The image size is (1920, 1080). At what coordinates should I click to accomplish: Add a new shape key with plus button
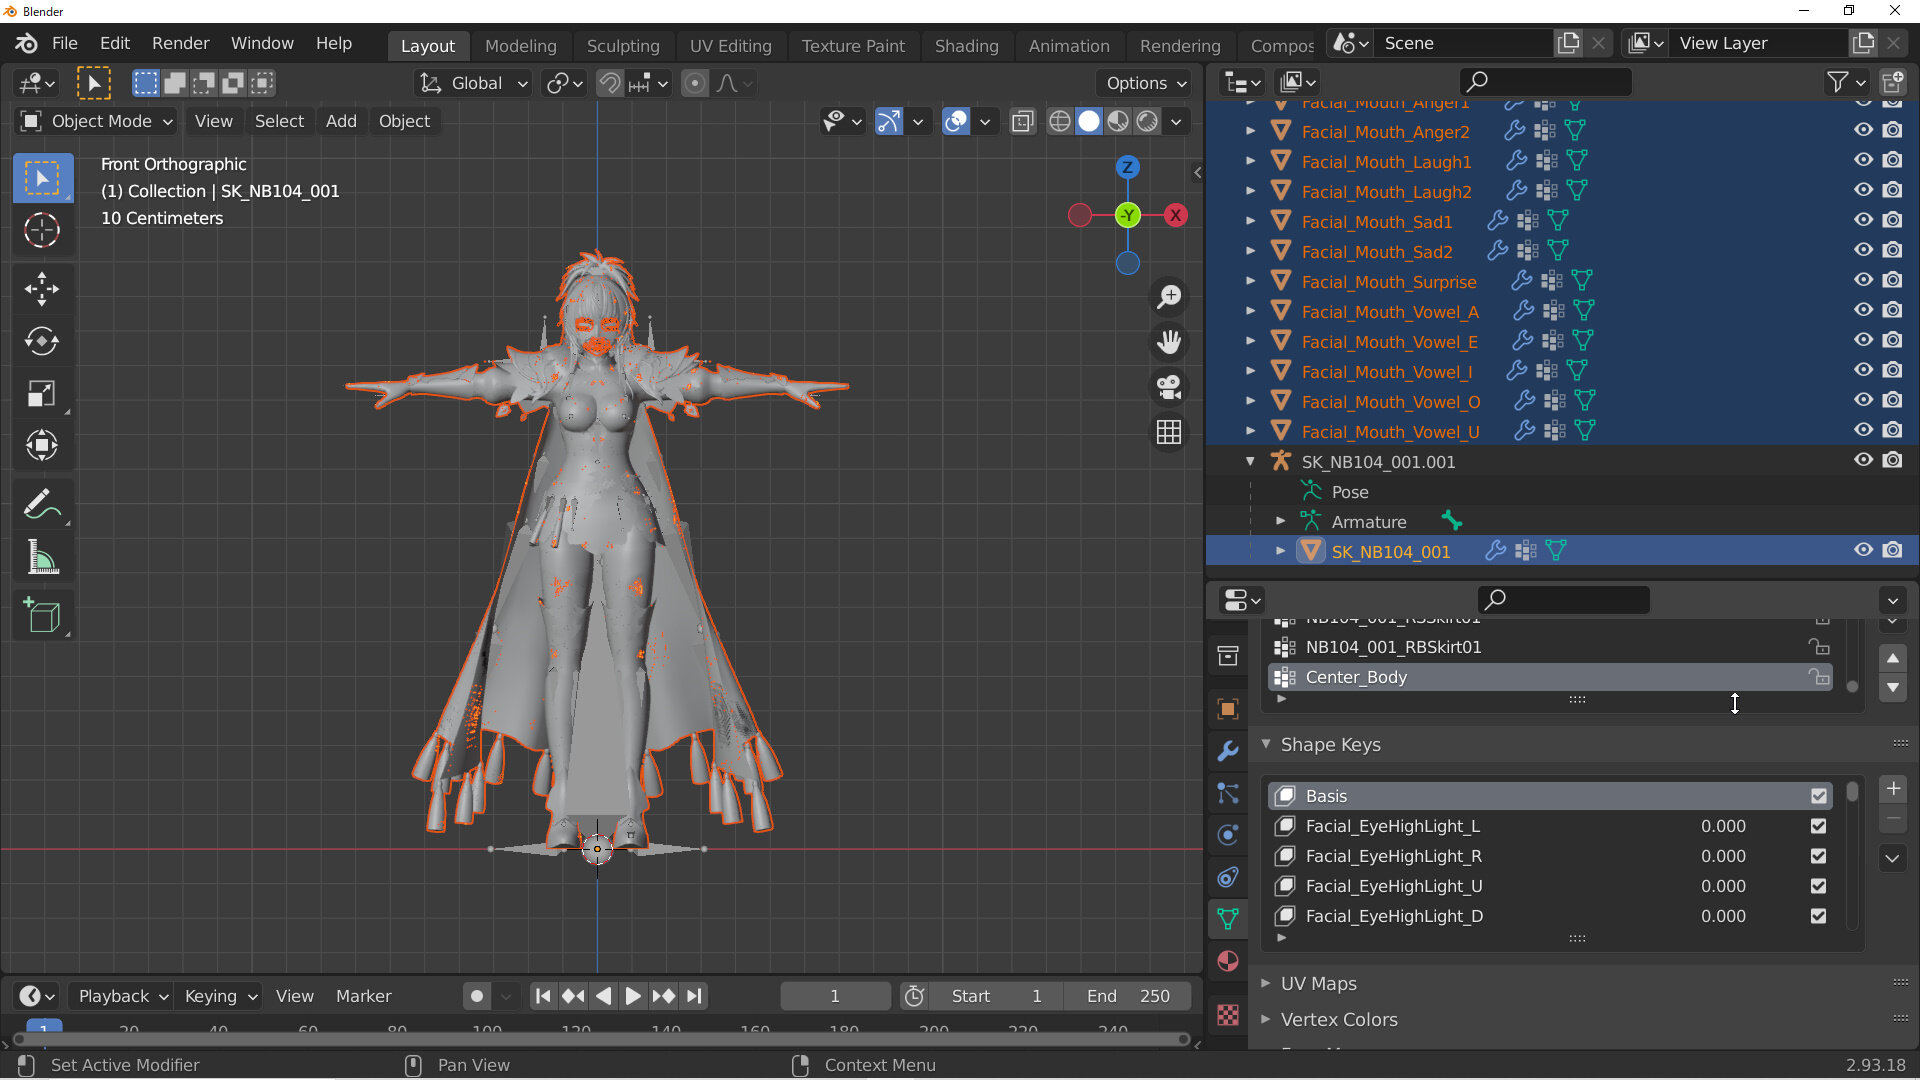click(1893, 789)
